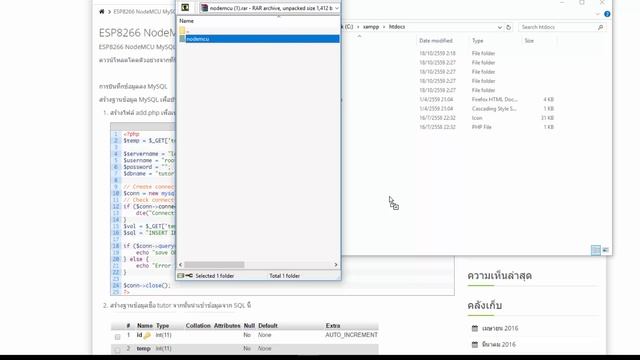The image size is (640, 360).
Task: Click the ความเห็นล่าสุด sidebar heading
Action: [500, 276]
